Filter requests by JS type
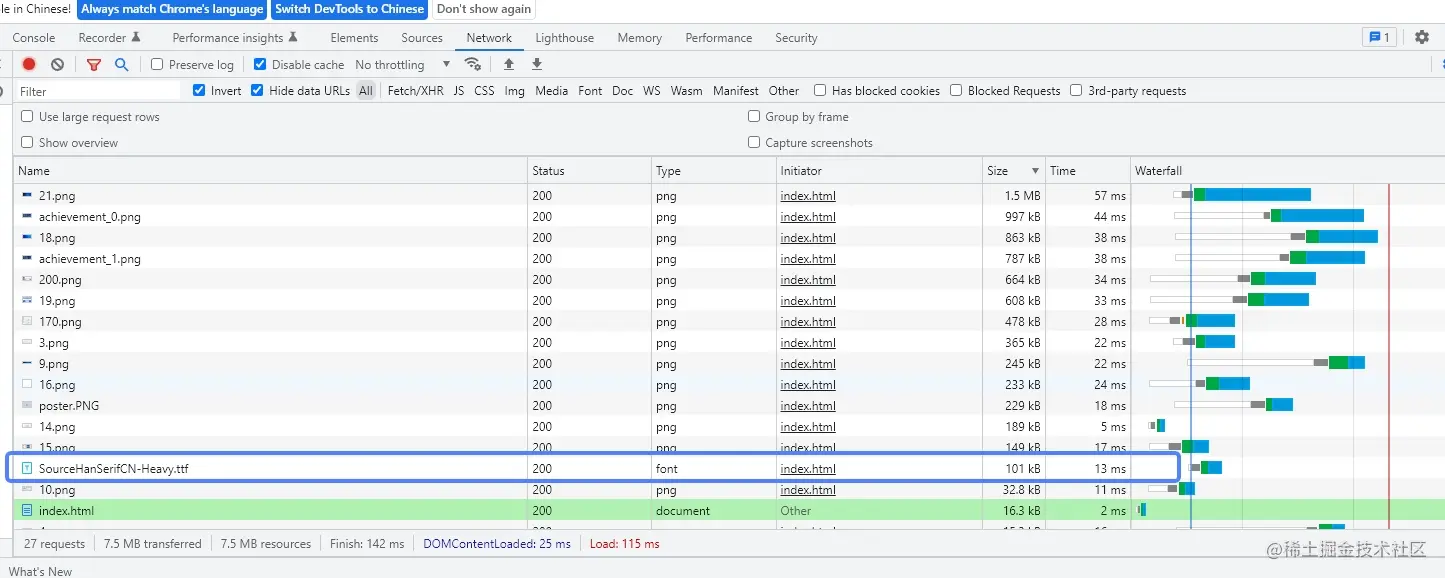 (458, 90)
